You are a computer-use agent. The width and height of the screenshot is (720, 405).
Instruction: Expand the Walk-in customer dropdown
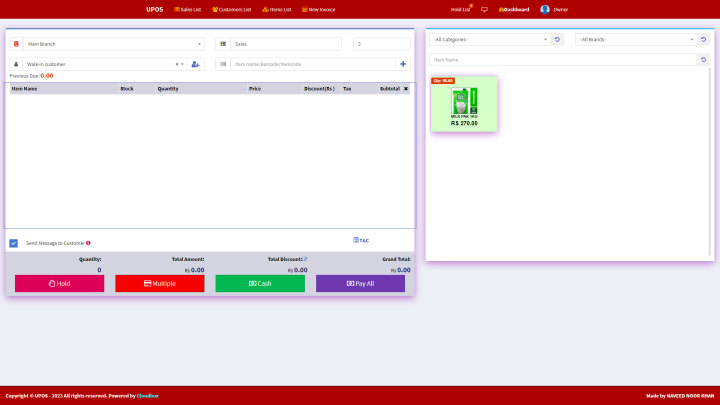105,64
